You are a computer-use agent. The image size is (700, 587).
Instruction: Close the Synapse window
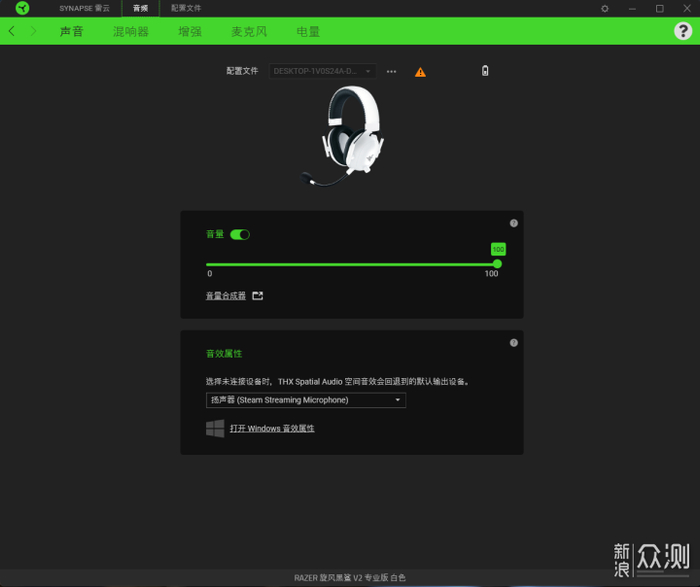[687, 8]
